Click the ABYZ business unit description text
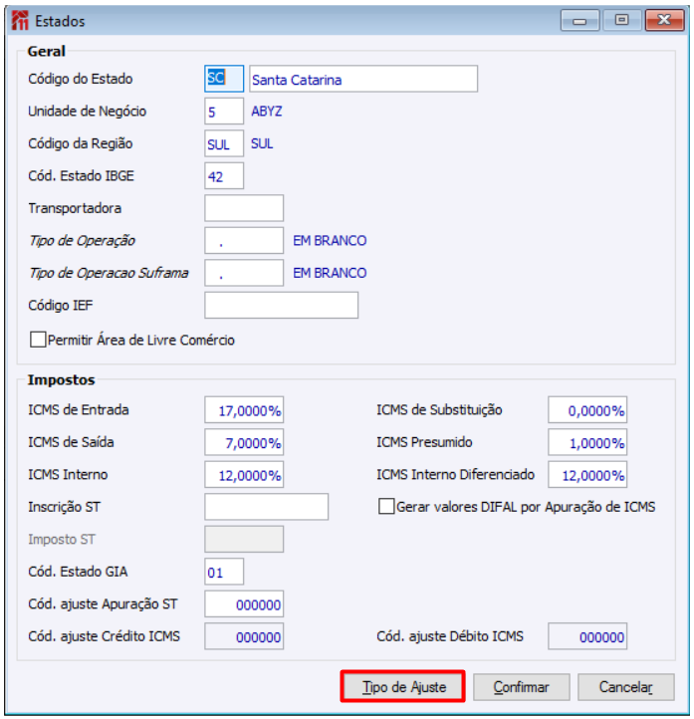The height and width of the screenshot is (719, 694). point(266,111)
